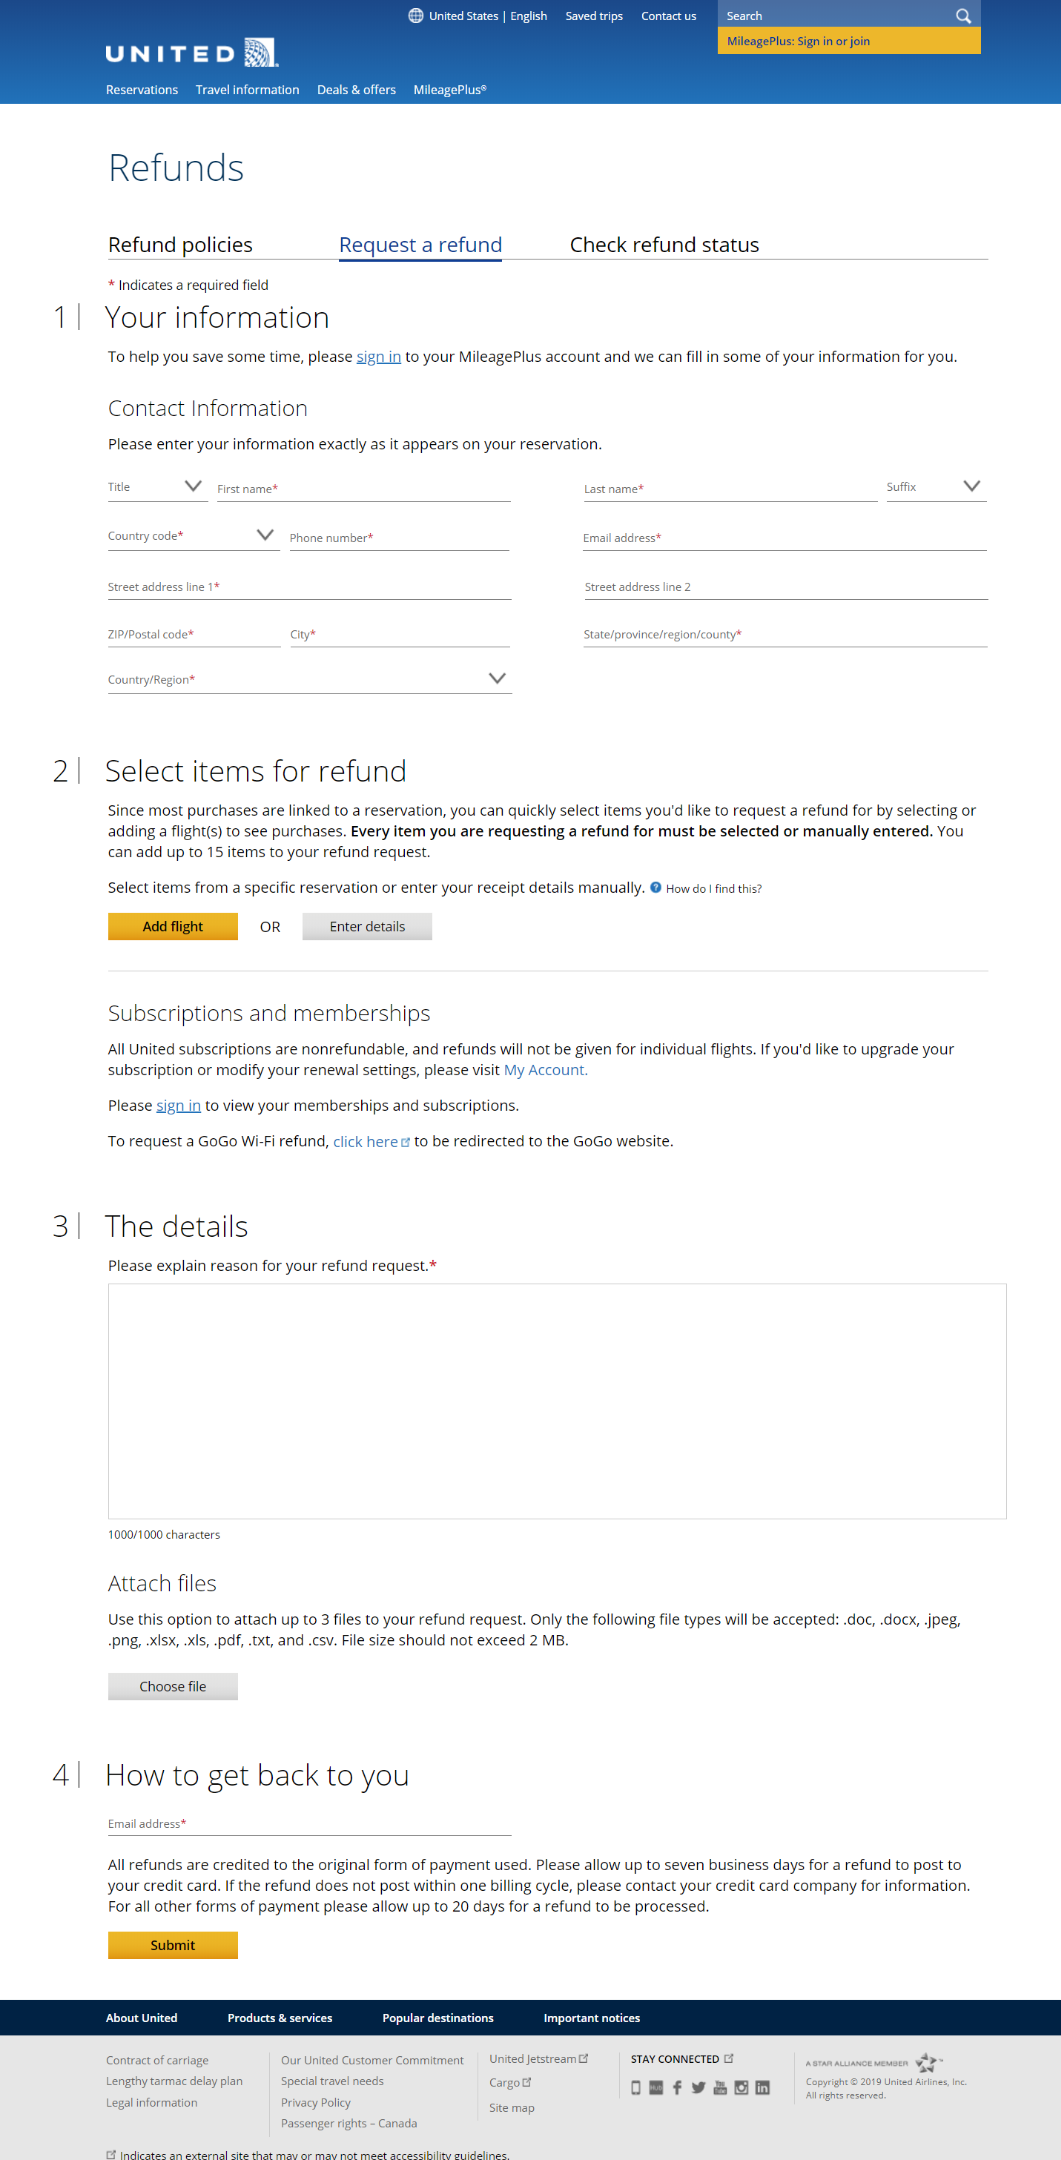Click the globe language icon
The width and height of the screenshot is (1061, 2160).
click(x=416, y=16)
